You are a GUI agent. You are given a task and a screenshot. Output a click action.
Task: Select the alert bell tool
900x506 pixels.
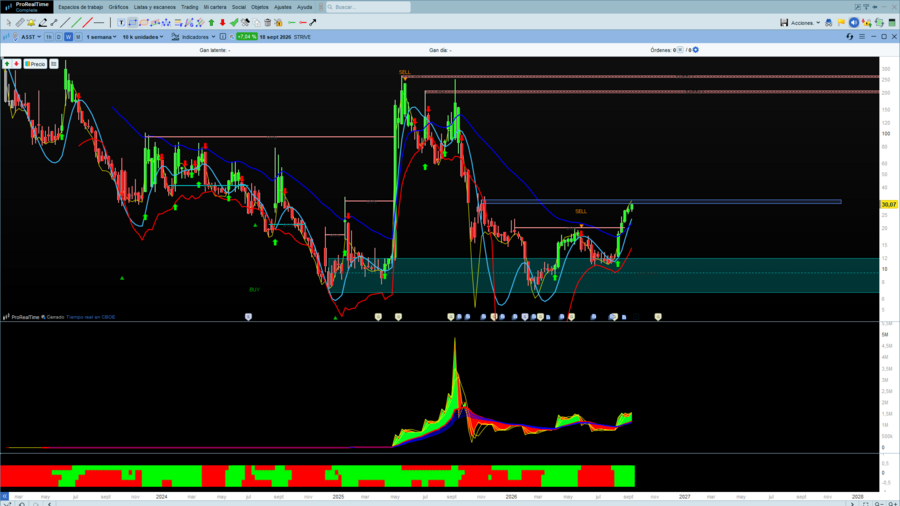click(x=31, y=22)
